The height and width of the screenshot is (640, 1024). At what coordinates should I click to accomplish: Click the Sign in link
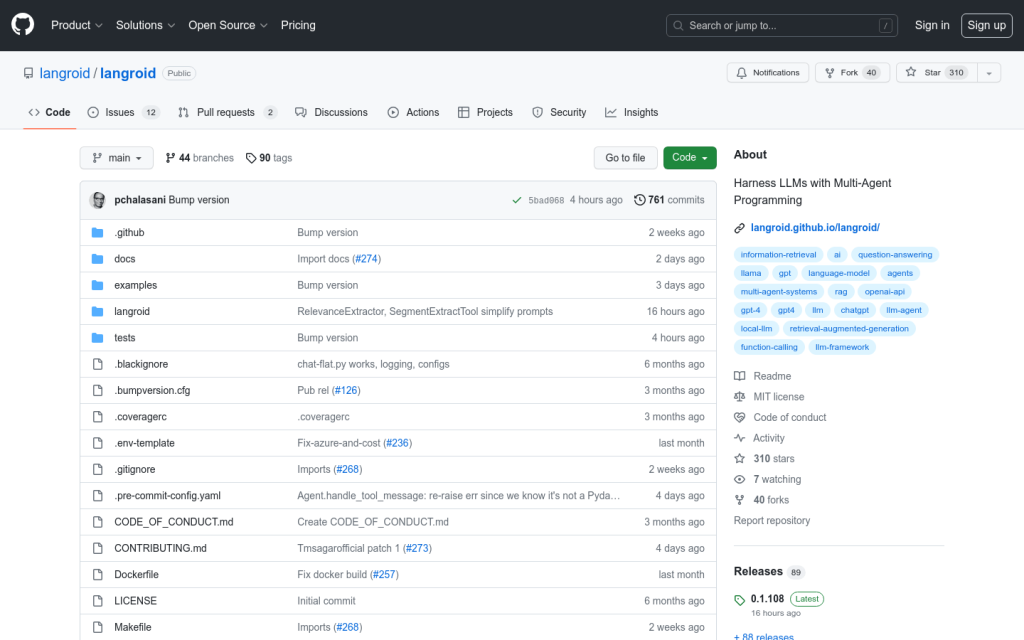click(x=931, y=25)
